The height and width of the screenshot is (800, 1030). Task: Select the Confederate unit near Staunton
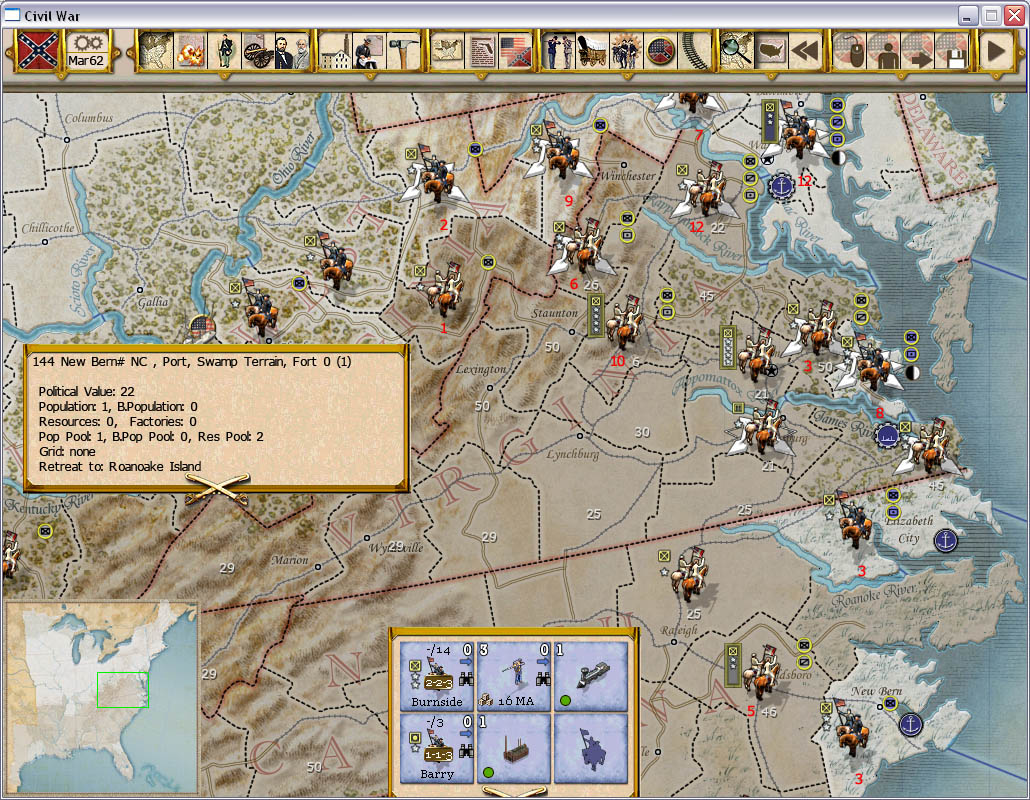(x=624, y=324)
